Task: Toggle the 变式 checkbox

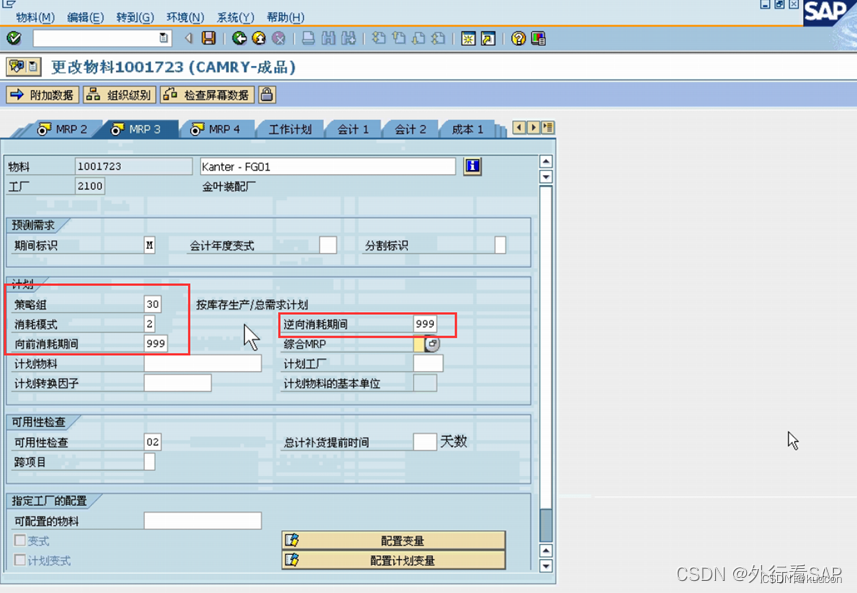Action: pos(20,541)
